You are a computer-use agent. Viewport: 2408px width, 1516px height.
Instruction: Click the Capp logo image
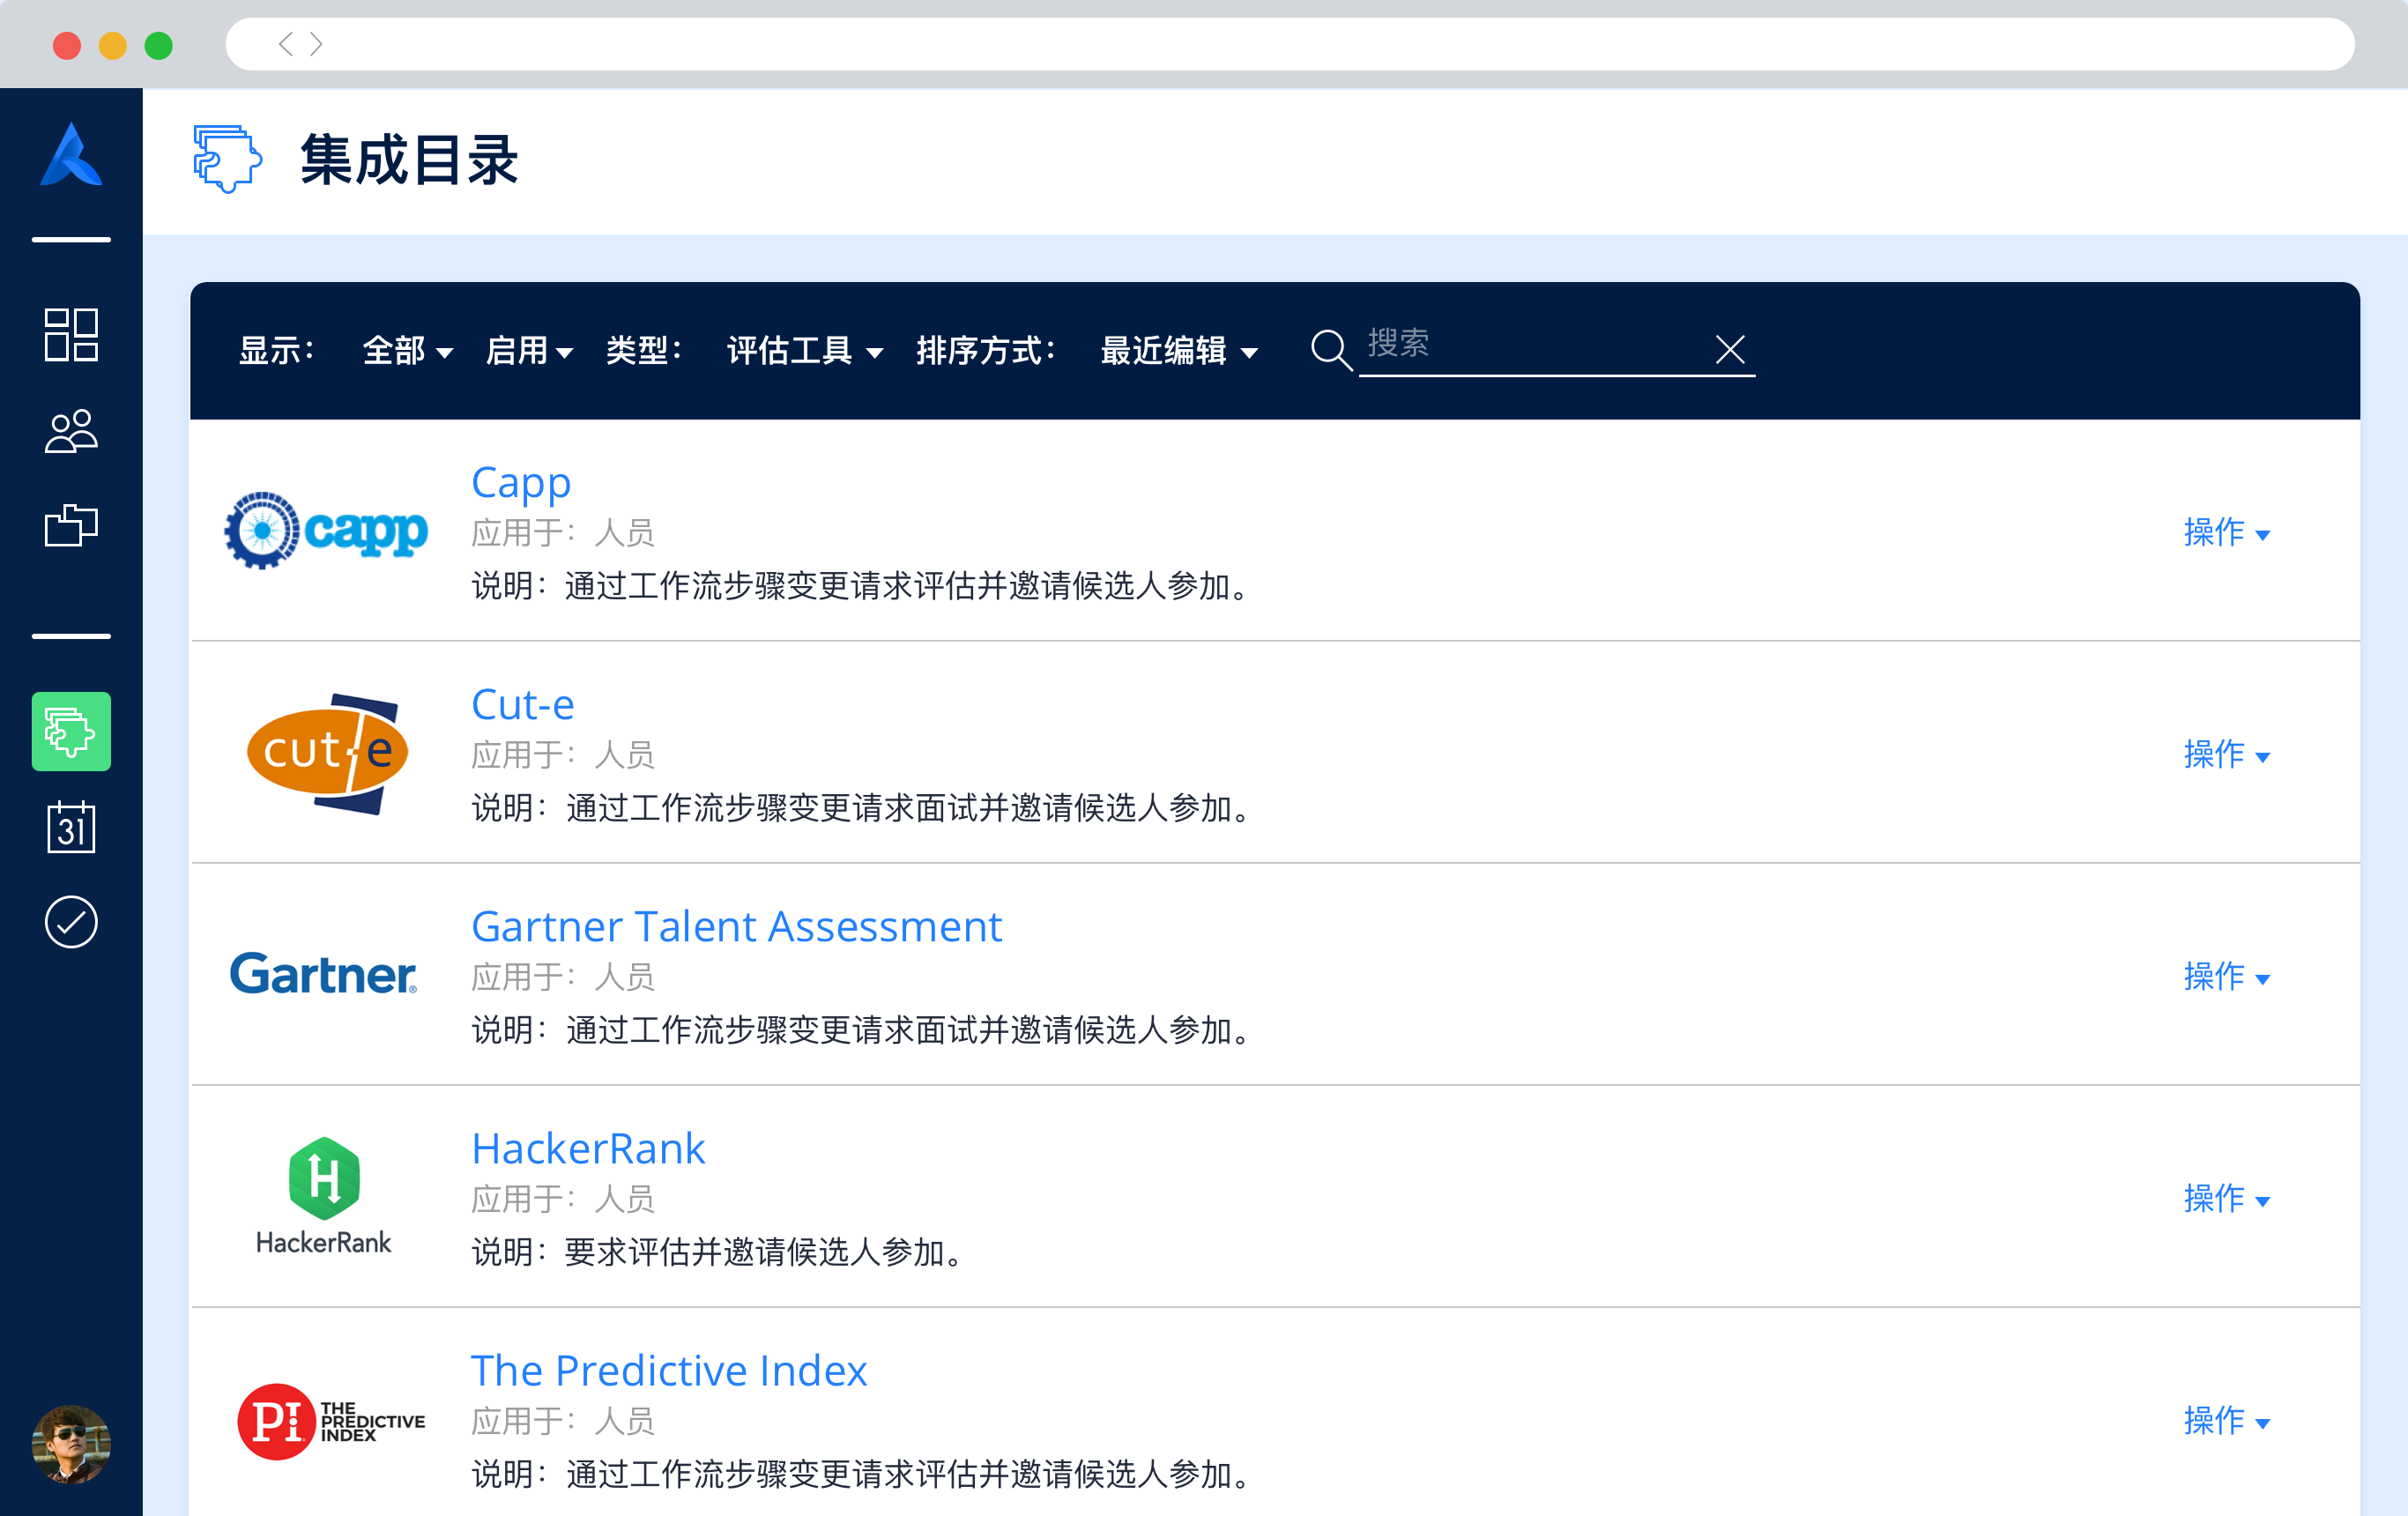pyautogui.click(x=325, y=530)
